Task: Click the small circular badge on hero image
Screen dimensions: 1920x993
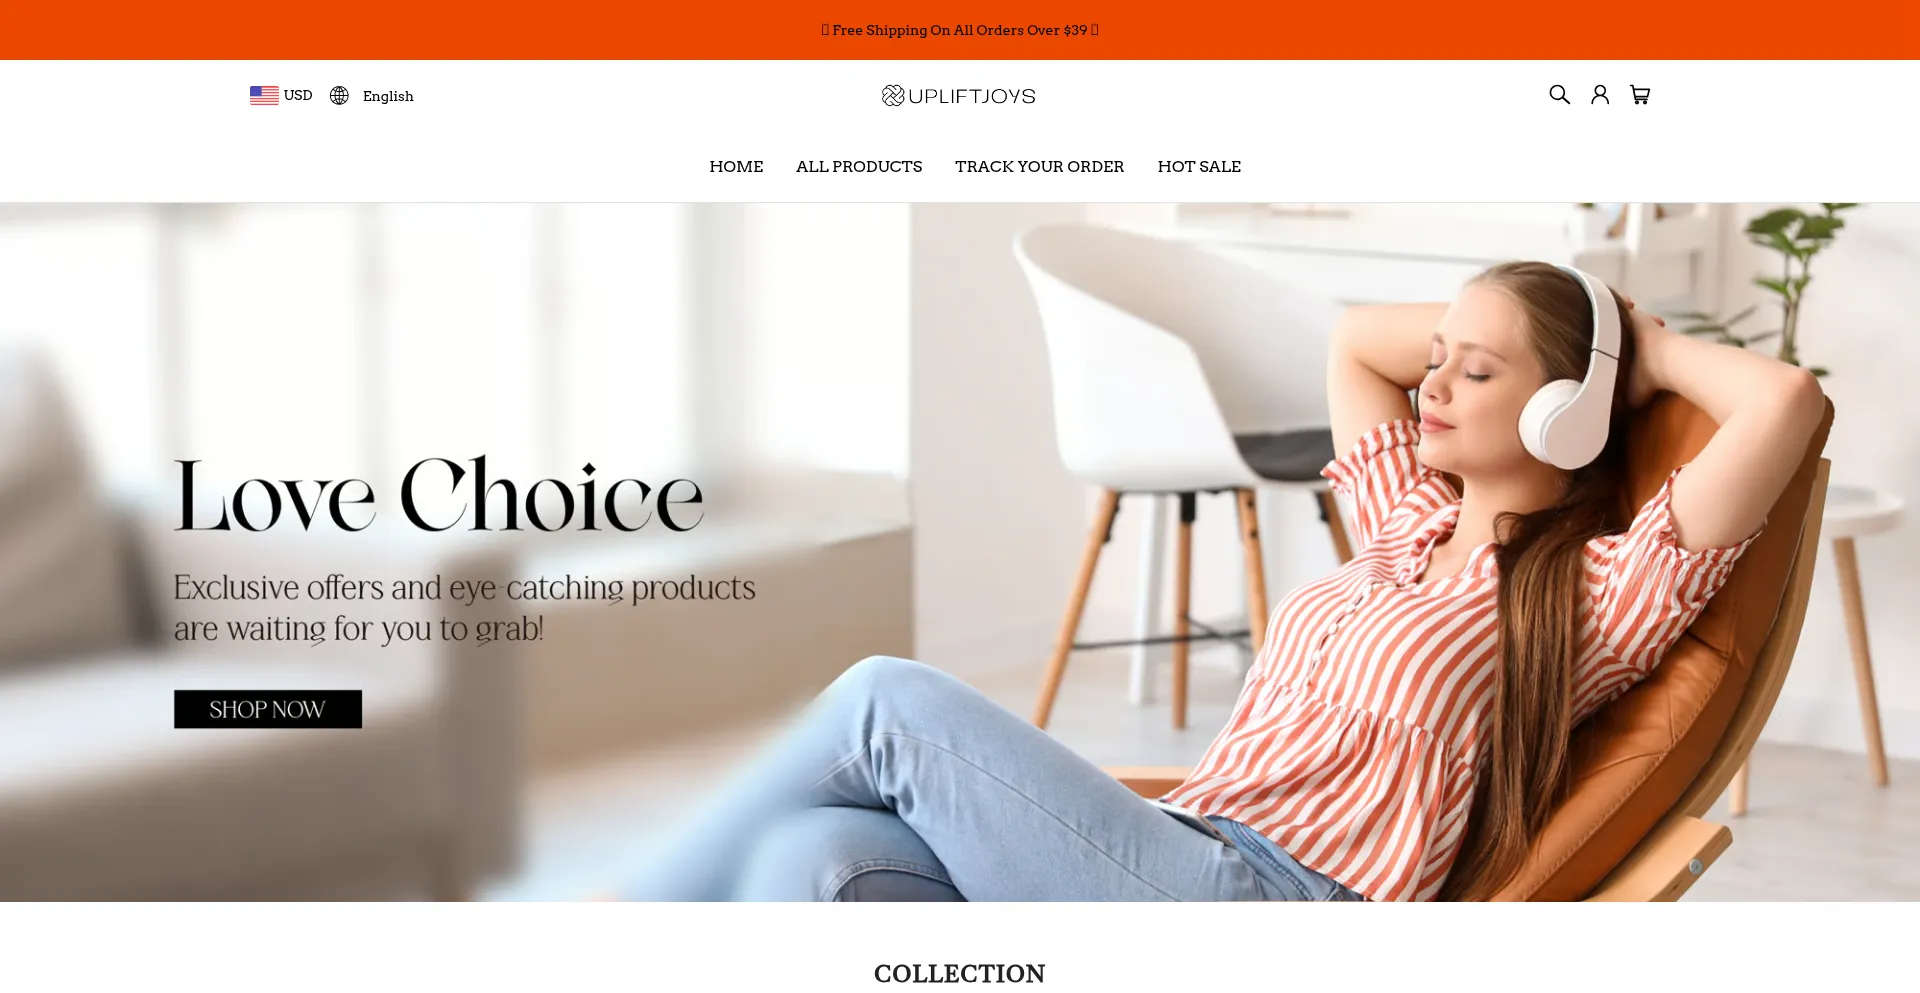Action: pos(1696,867)
